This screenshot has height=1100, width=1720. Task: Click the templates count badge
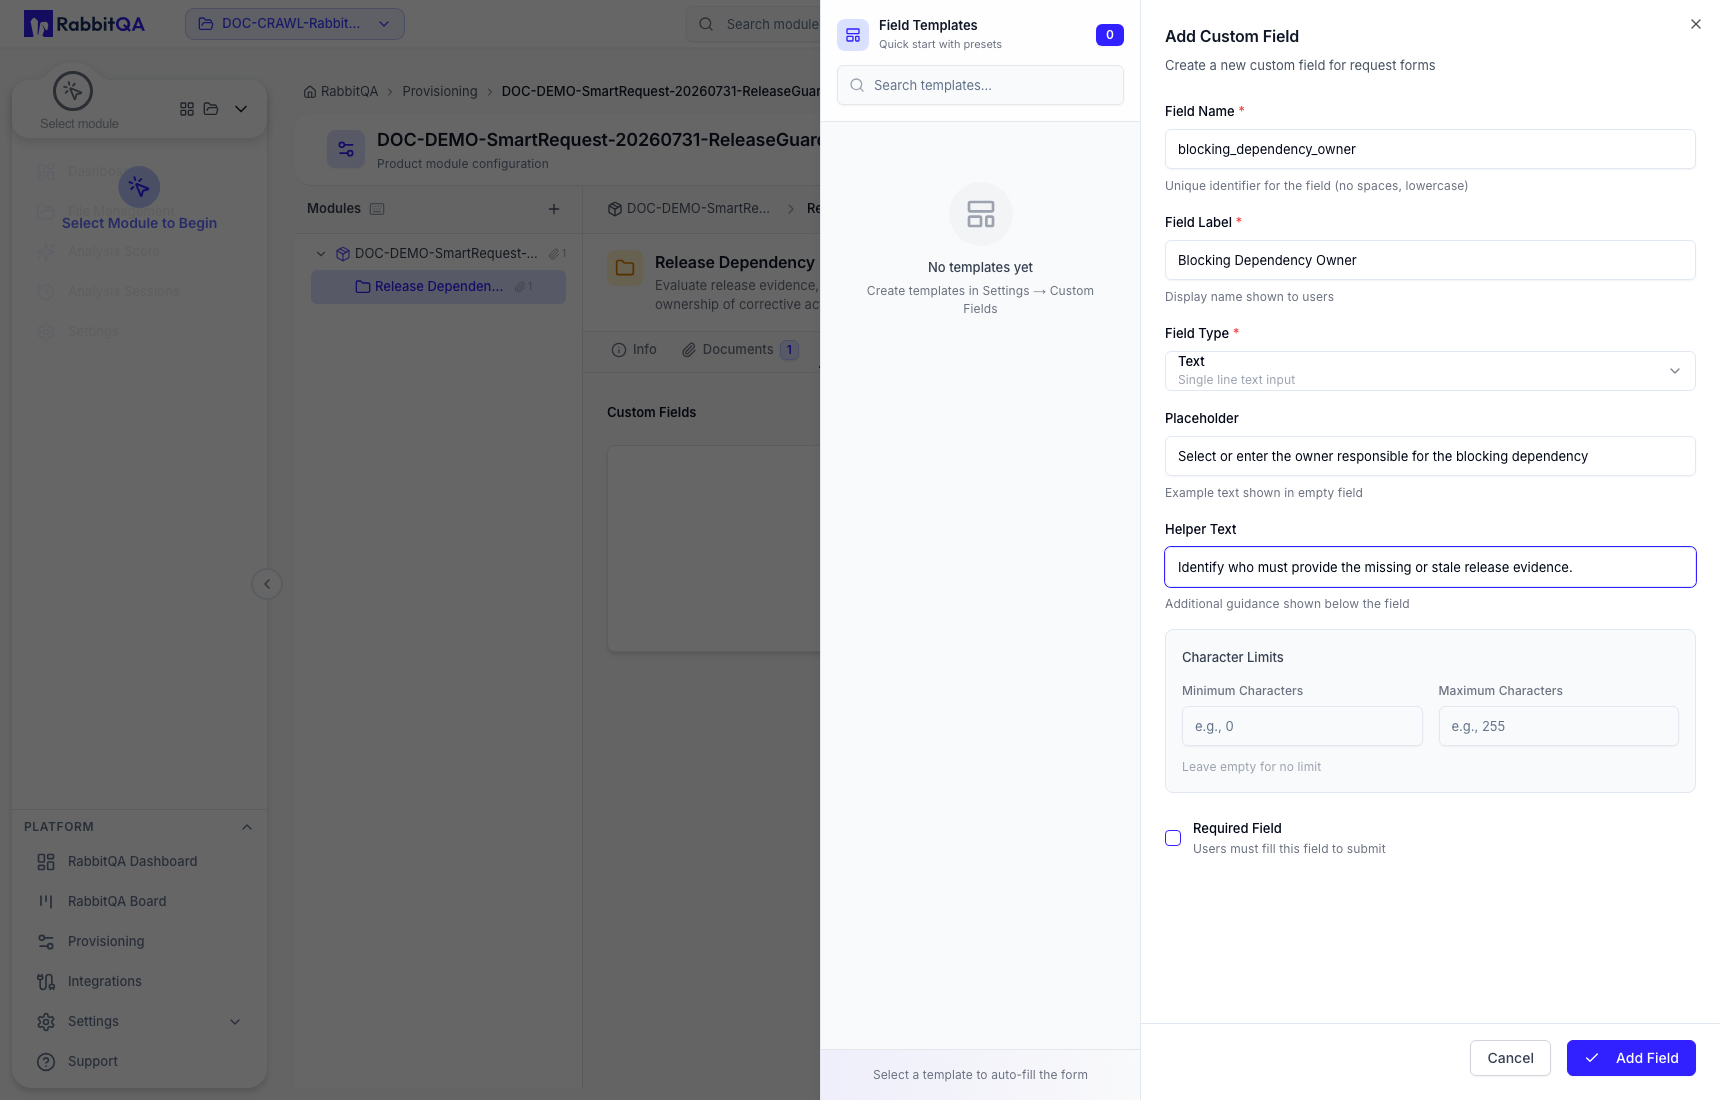pos(1110,35)
